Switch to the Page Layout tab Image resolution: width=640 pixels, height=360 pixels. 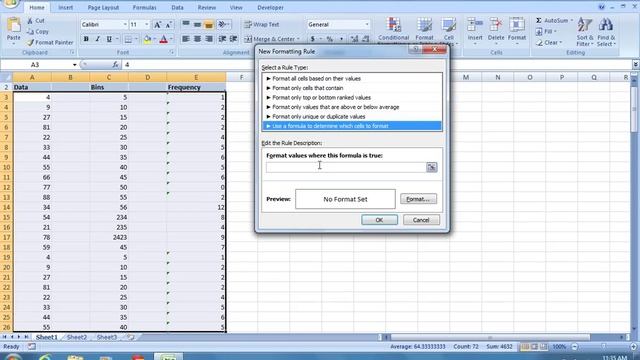103,7
